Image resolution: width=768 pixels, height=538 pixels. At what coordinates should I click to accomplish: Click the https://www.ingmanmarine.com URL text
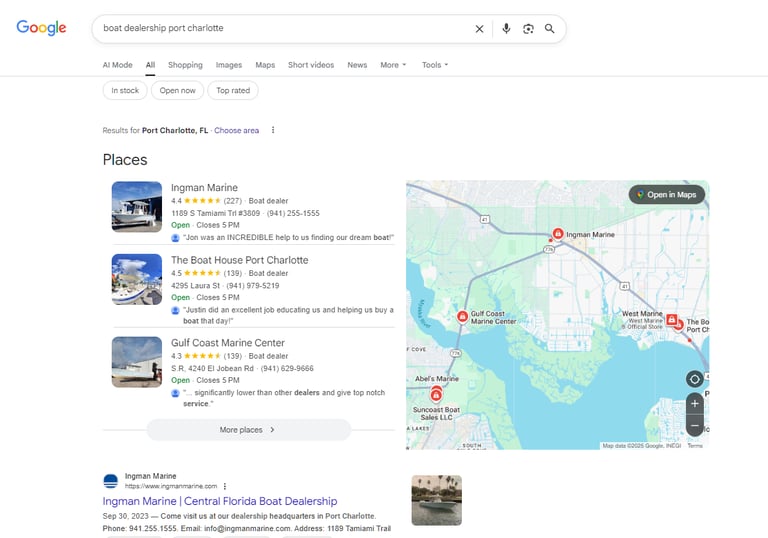[x=171, y=486]
